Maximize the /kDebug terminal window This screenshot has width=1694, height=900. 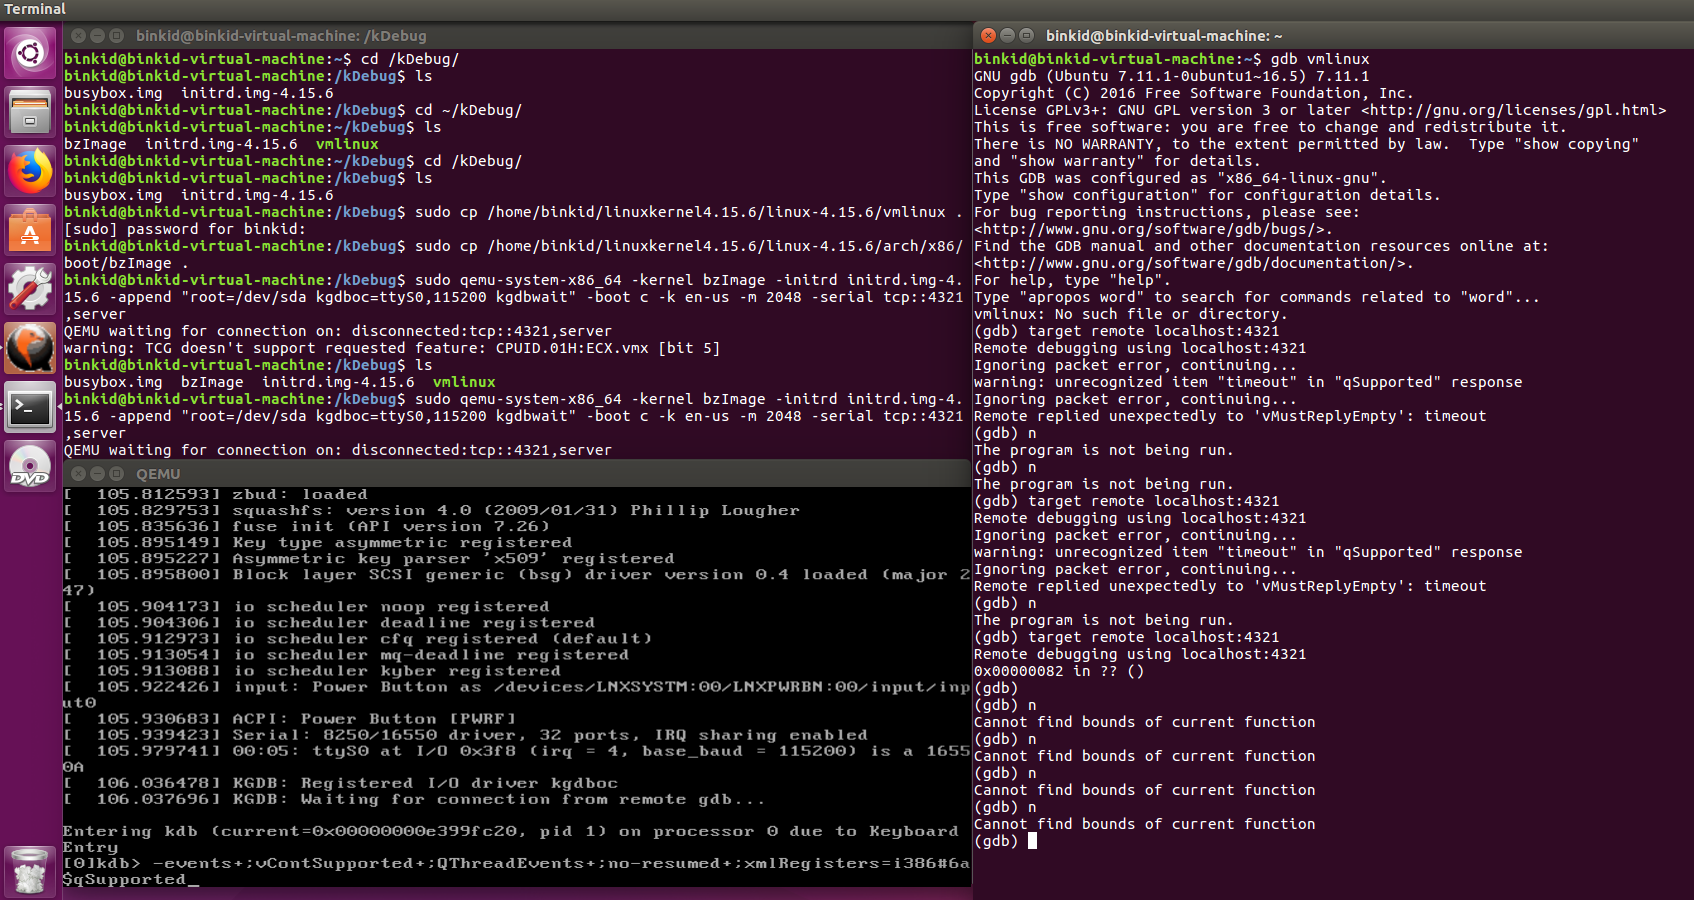[116, 35]
